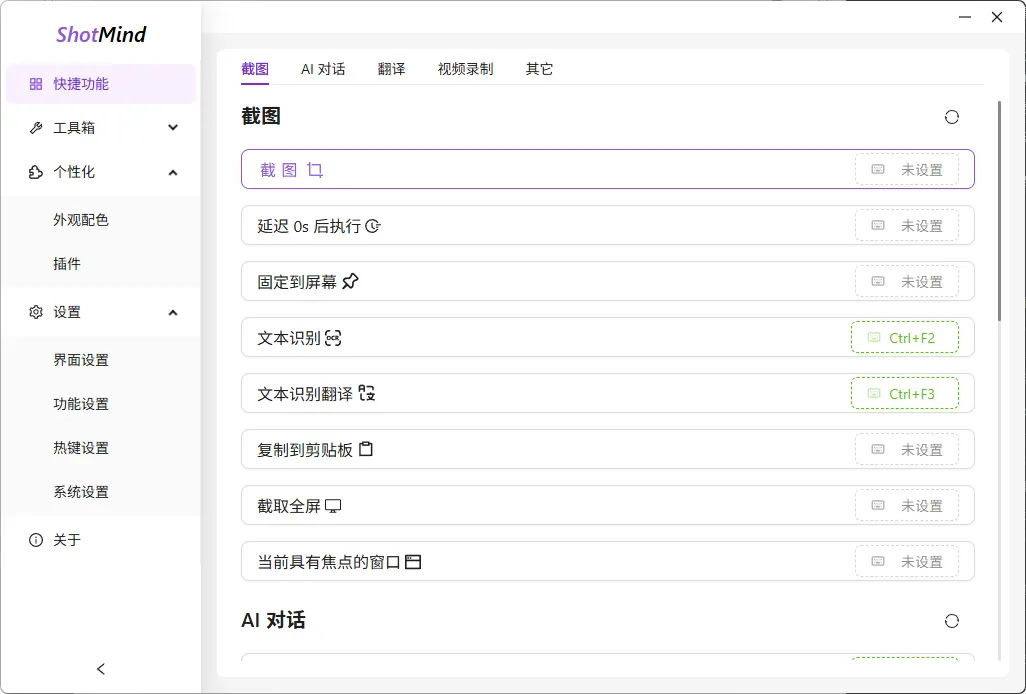Click the 文本识别 label
The height and width of the screenshot is (694, 1026).
[x=289, y=338]
